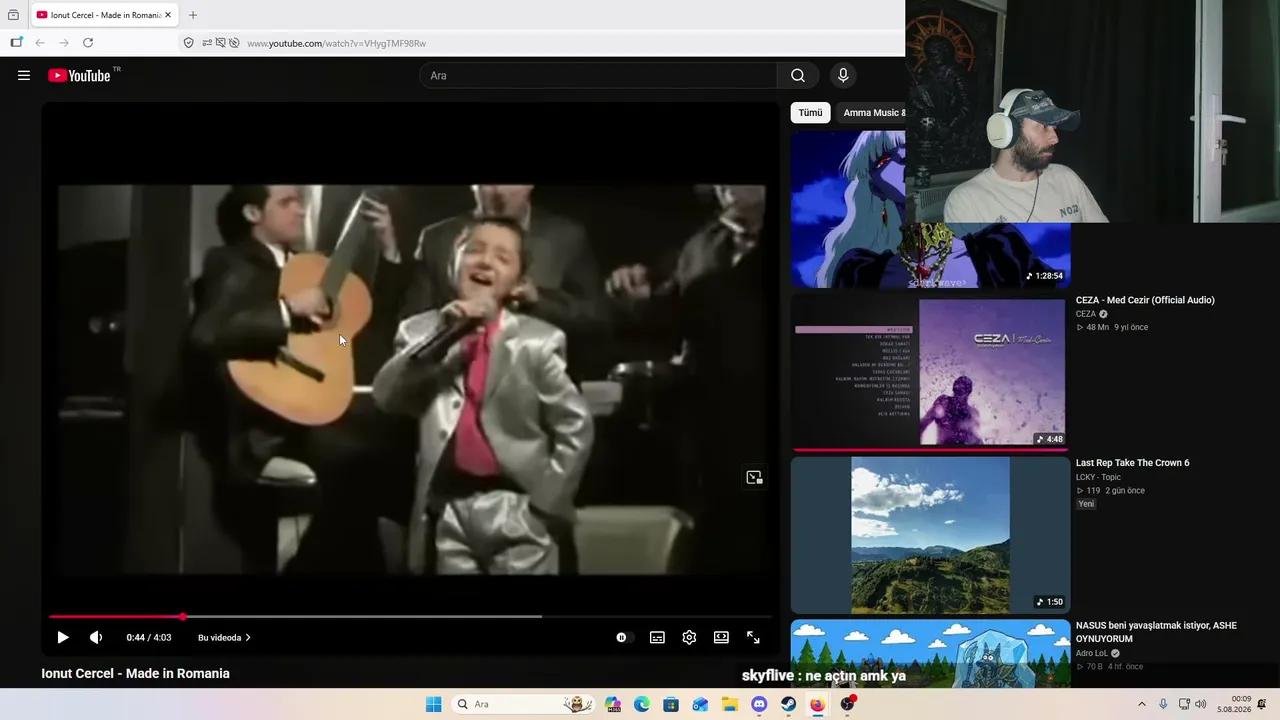The width and height of the screenshot is (1280, 720).
Task: Open the system tray volume icon
Action: (1200, 704)
